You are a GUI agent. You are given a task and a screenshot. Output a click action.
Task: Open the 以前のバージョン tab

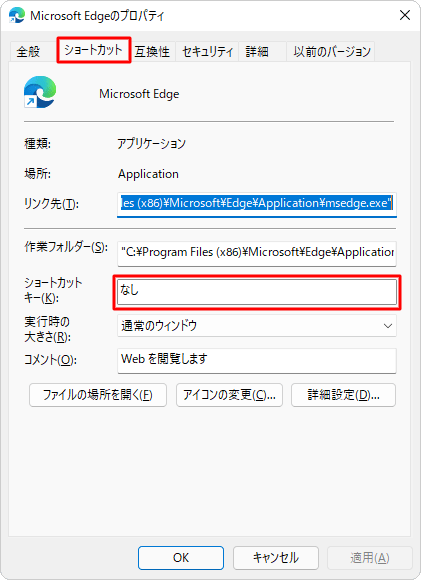click(332, 51)
